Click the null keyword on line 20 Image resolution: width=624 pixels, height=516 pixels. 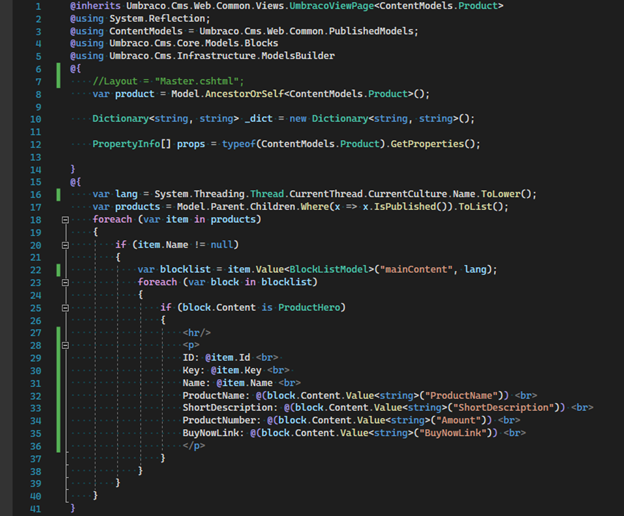point(222,245)
